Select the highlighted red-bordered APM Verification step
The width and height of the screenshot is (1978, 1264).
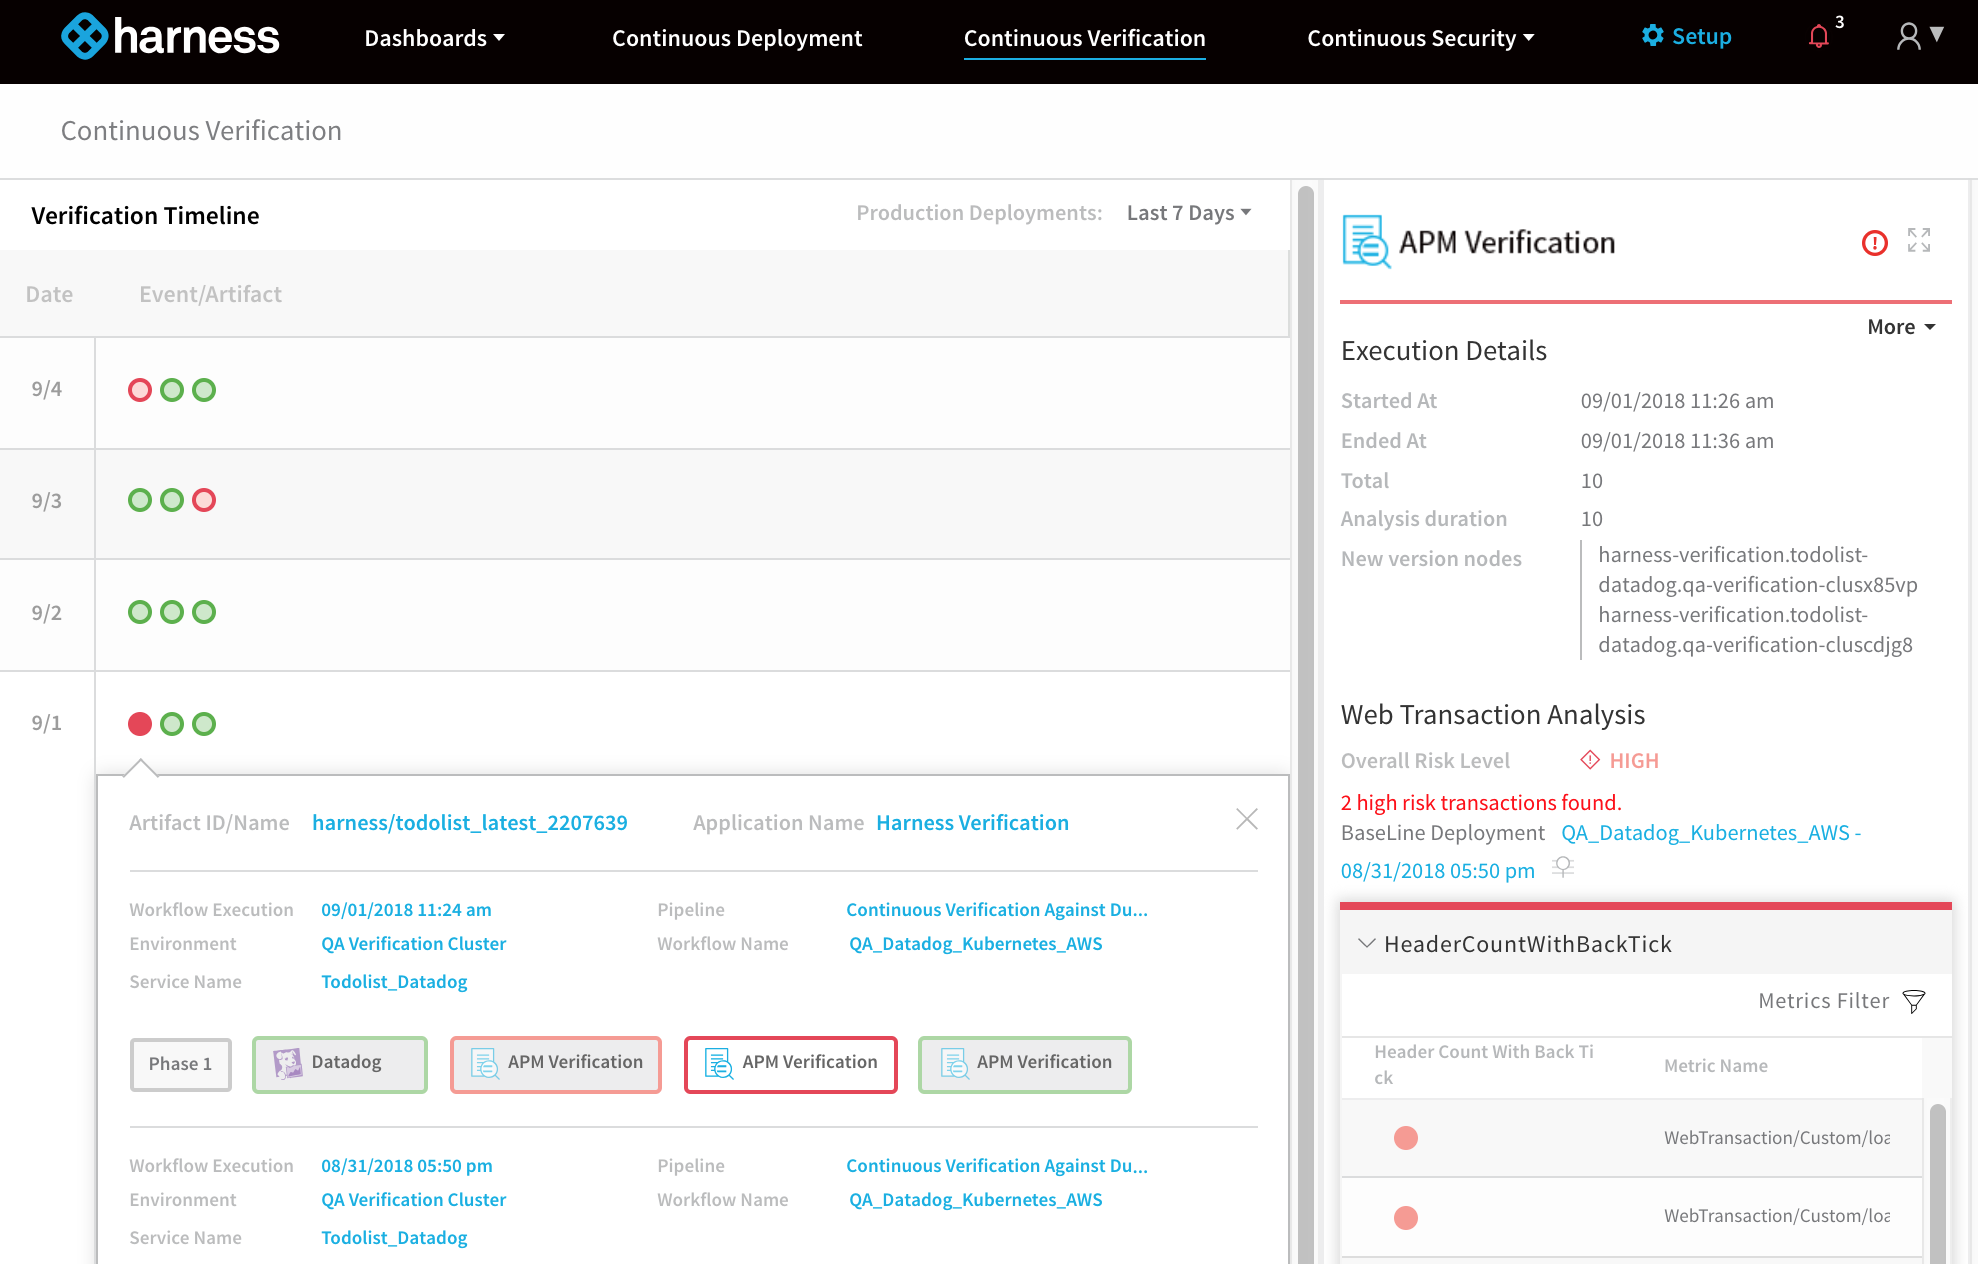[x=791, y=1064]
